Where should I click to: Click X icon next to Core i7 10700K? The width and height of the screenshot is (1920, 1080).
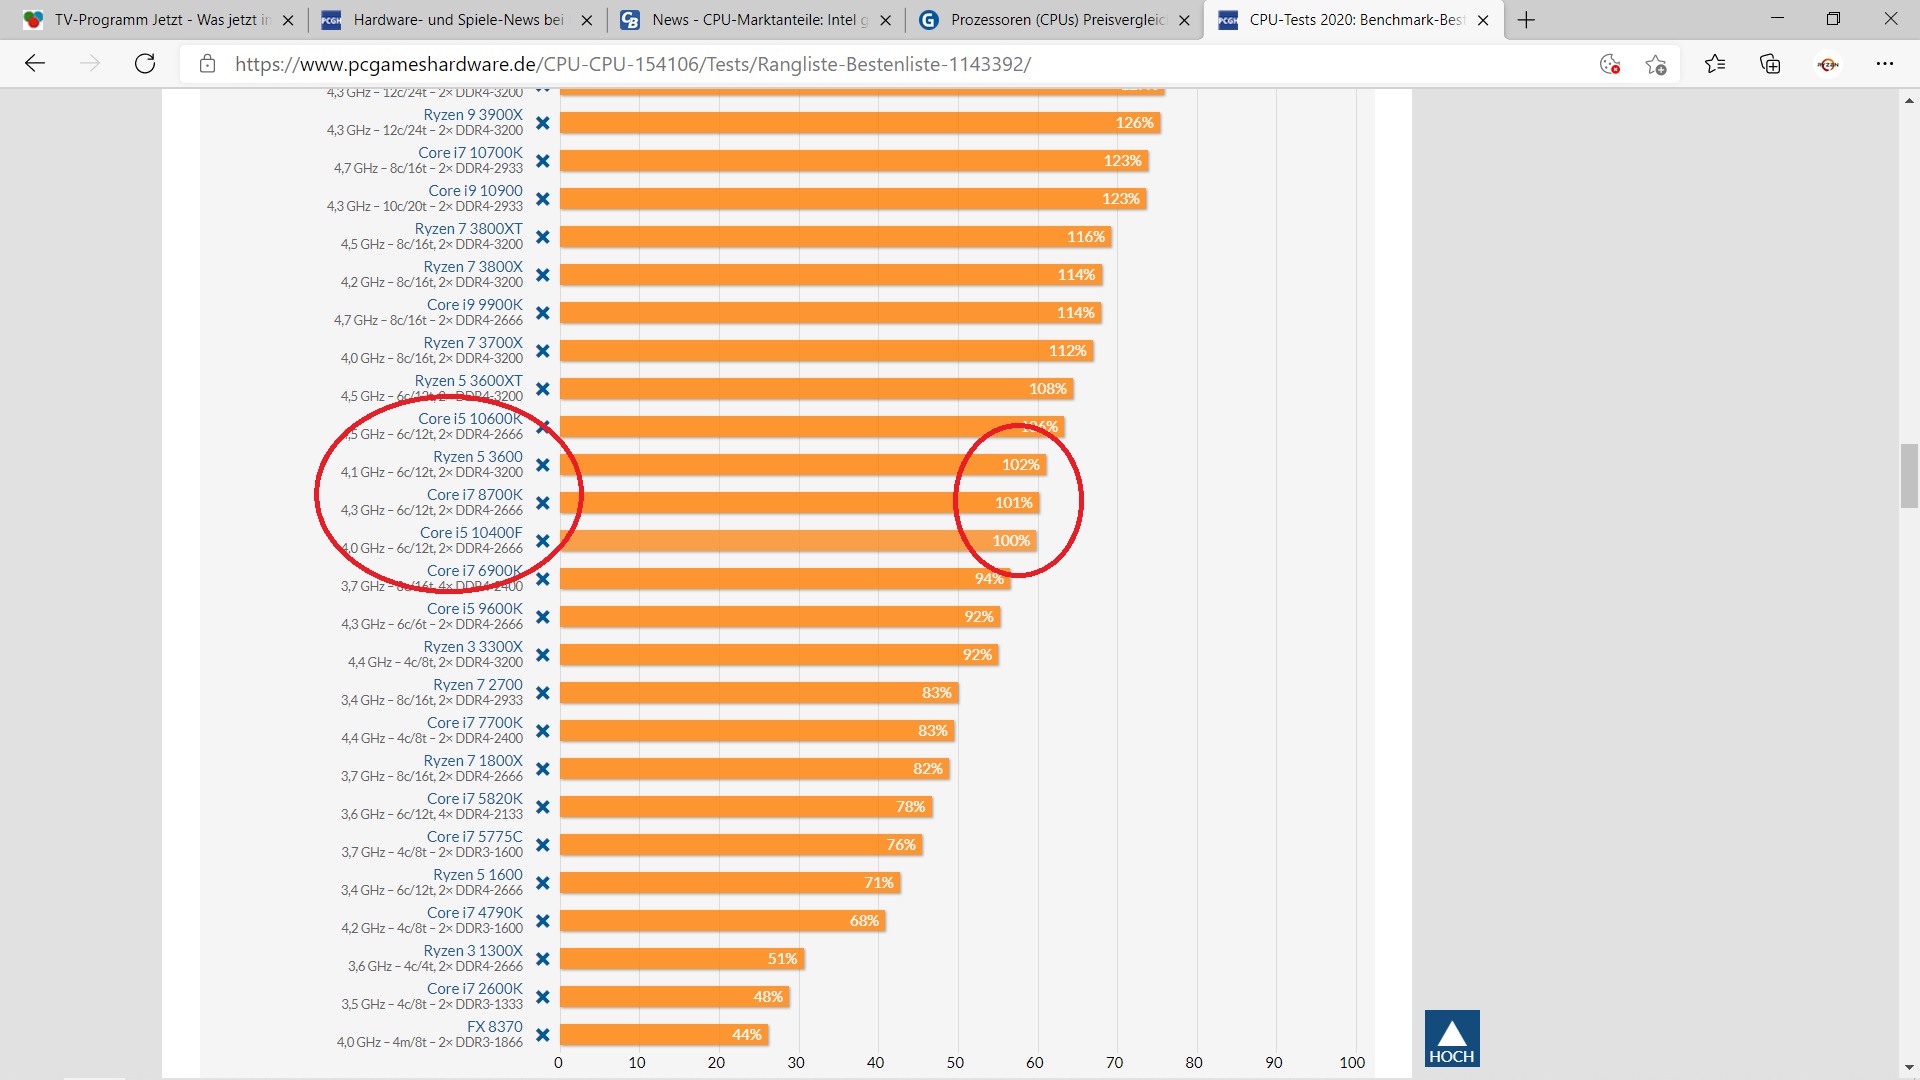(x=542, y=161)
